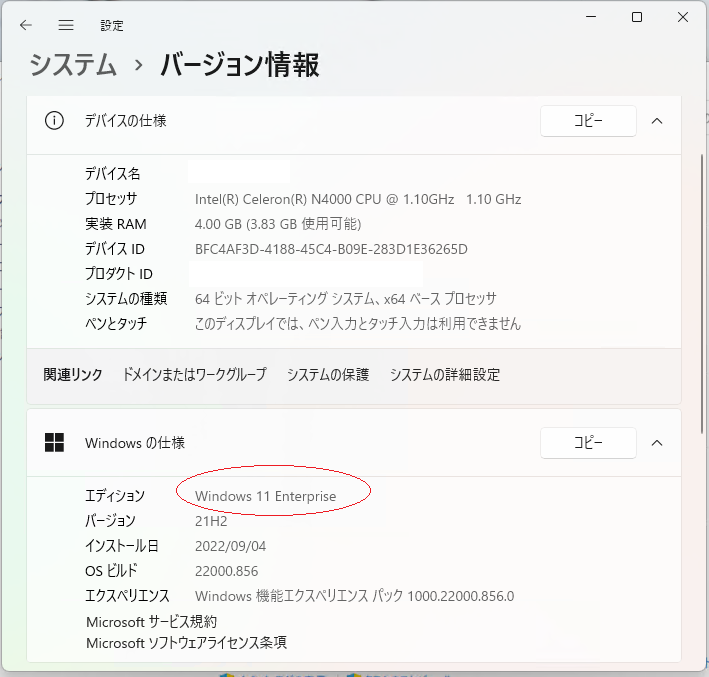Select the RAM value 4.00 GB
This screenshot has height=677, width=709.
(x=278, y=224)
